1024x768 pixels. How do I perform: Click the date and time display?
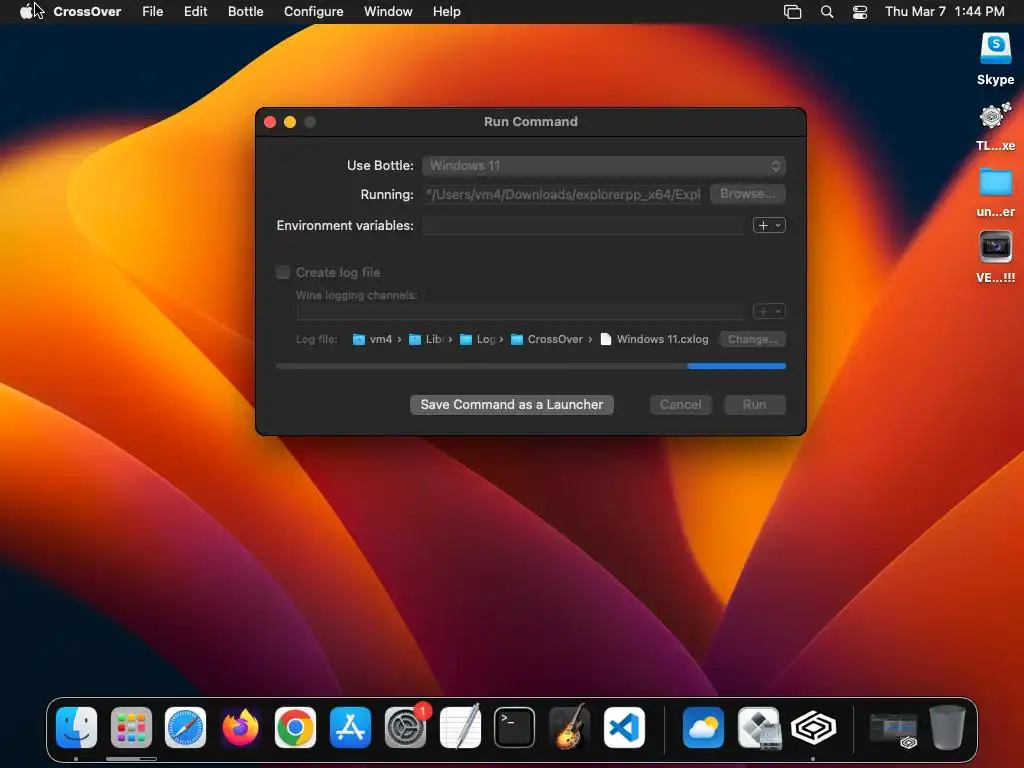point(944,11)
